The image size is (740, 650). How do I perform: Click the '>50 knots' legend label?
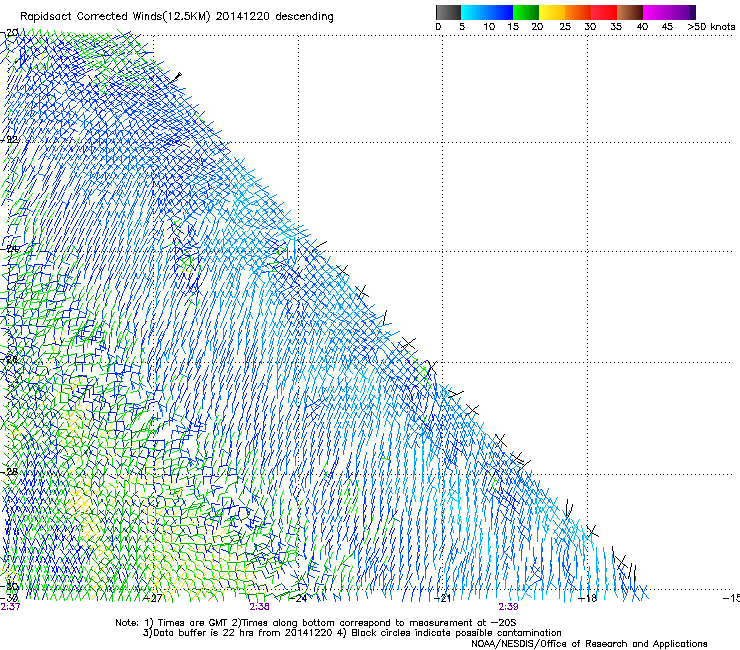tap(711, 27)
